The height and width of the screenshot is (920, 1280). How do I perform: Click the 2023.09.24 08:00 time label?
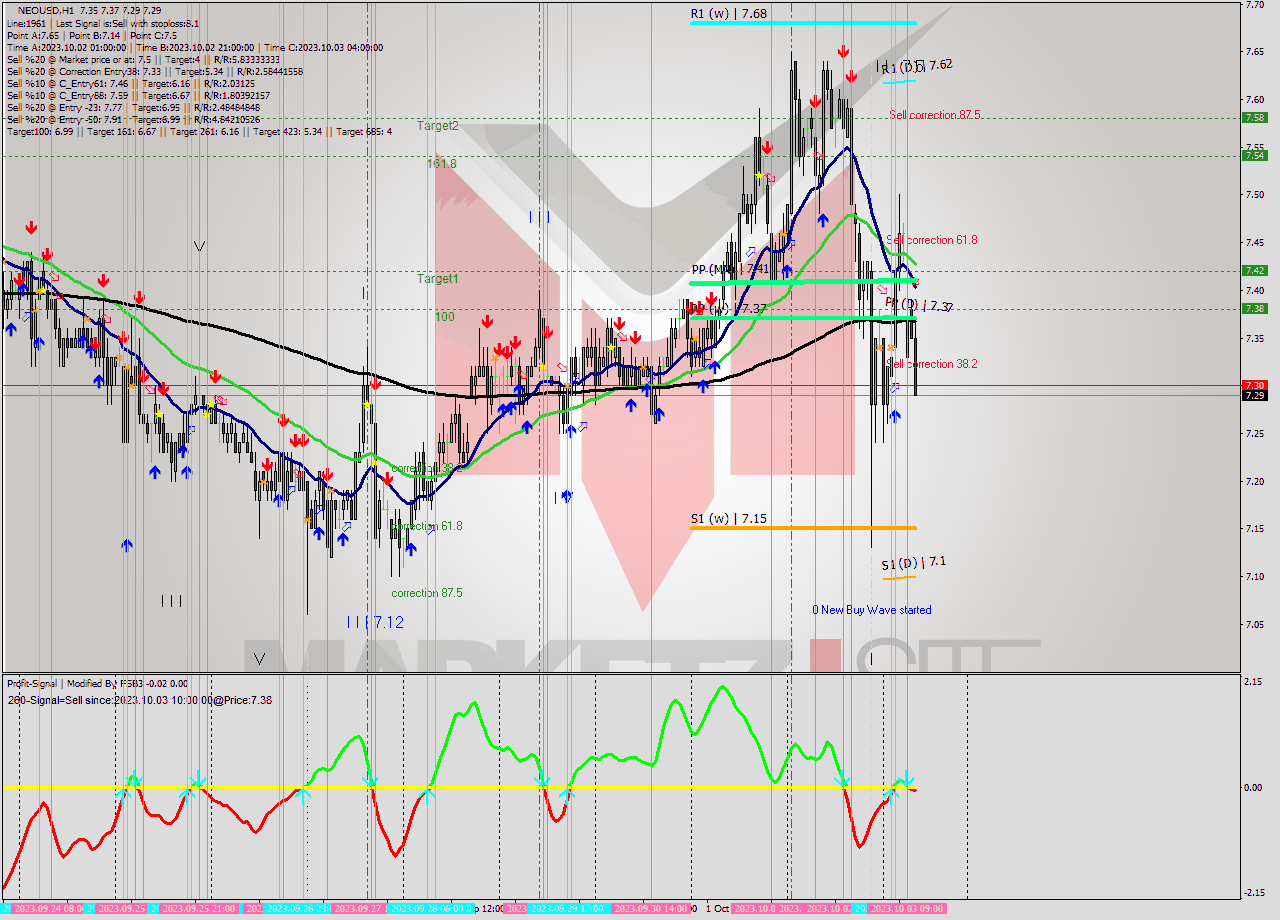tap(47, 908)
